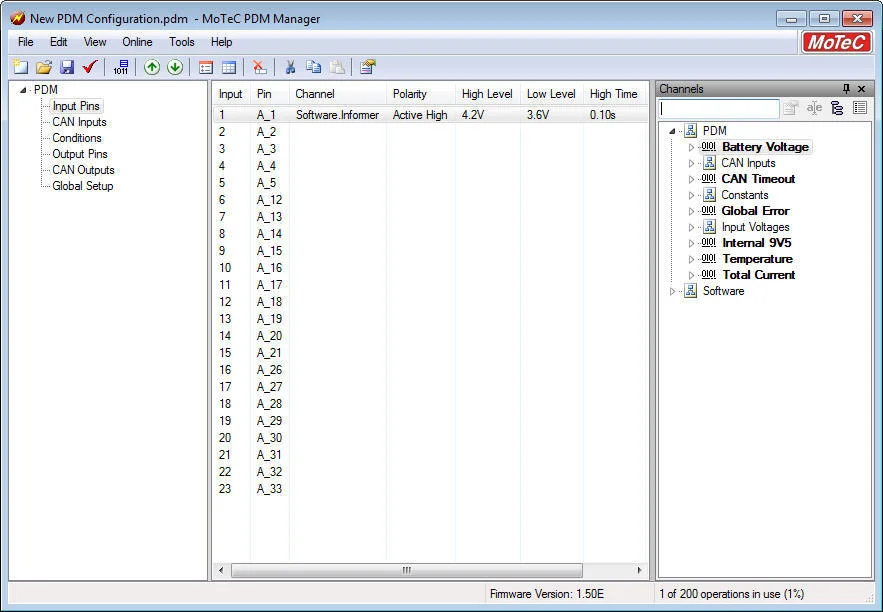Expand the Input Voltages group
The width and height of the screenshot is (883, 612).
(x=692, y=227)
